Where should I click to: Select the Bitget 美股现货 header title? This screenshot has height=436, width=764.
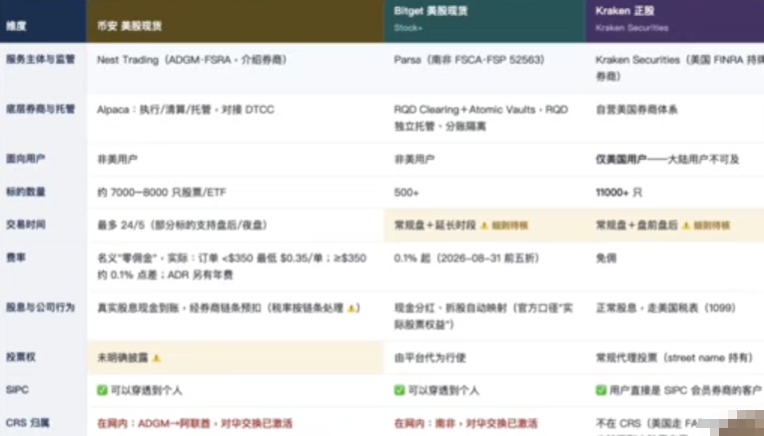(431, 11)
